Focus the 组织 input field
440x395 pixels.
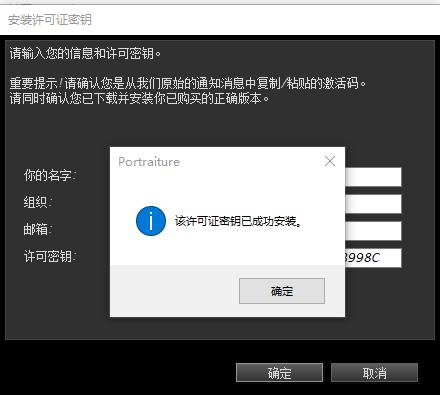(x=373, y=204)
